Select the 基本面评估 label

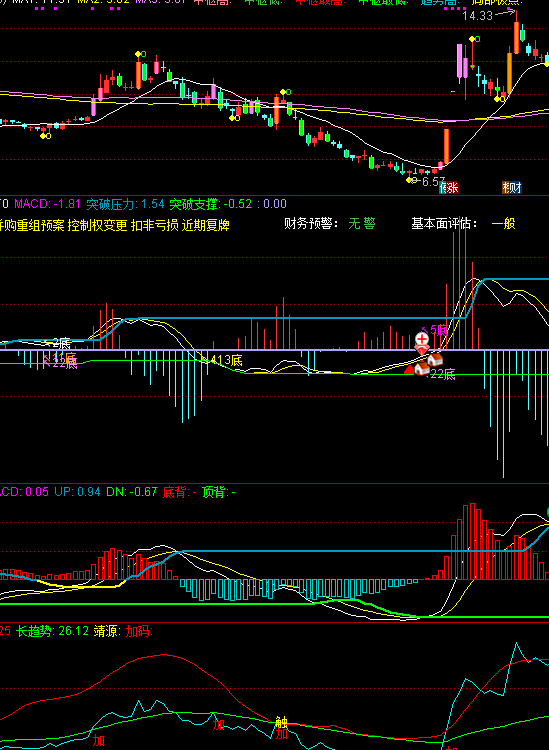coord(444,223)
